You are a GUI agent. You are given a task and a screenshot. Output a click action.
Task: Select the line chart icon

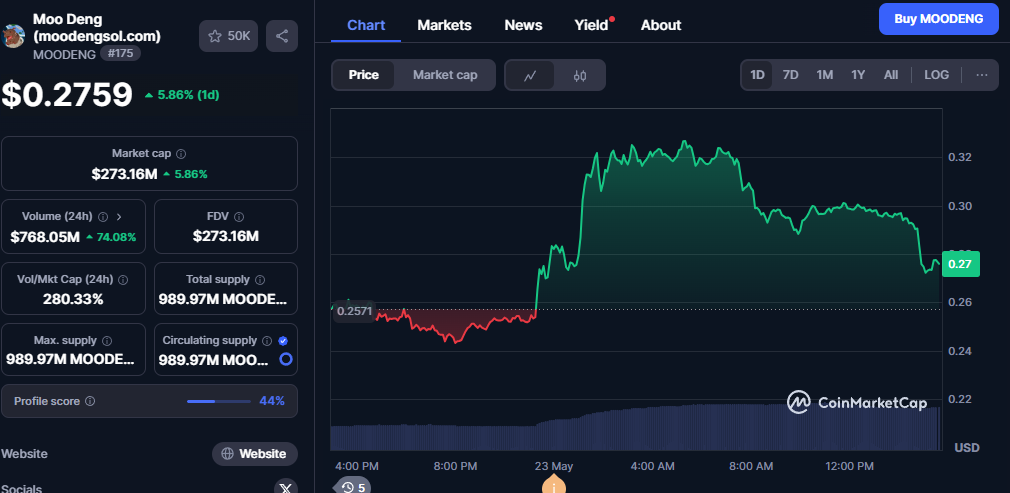pyautogui.click(x=530, y=75)
